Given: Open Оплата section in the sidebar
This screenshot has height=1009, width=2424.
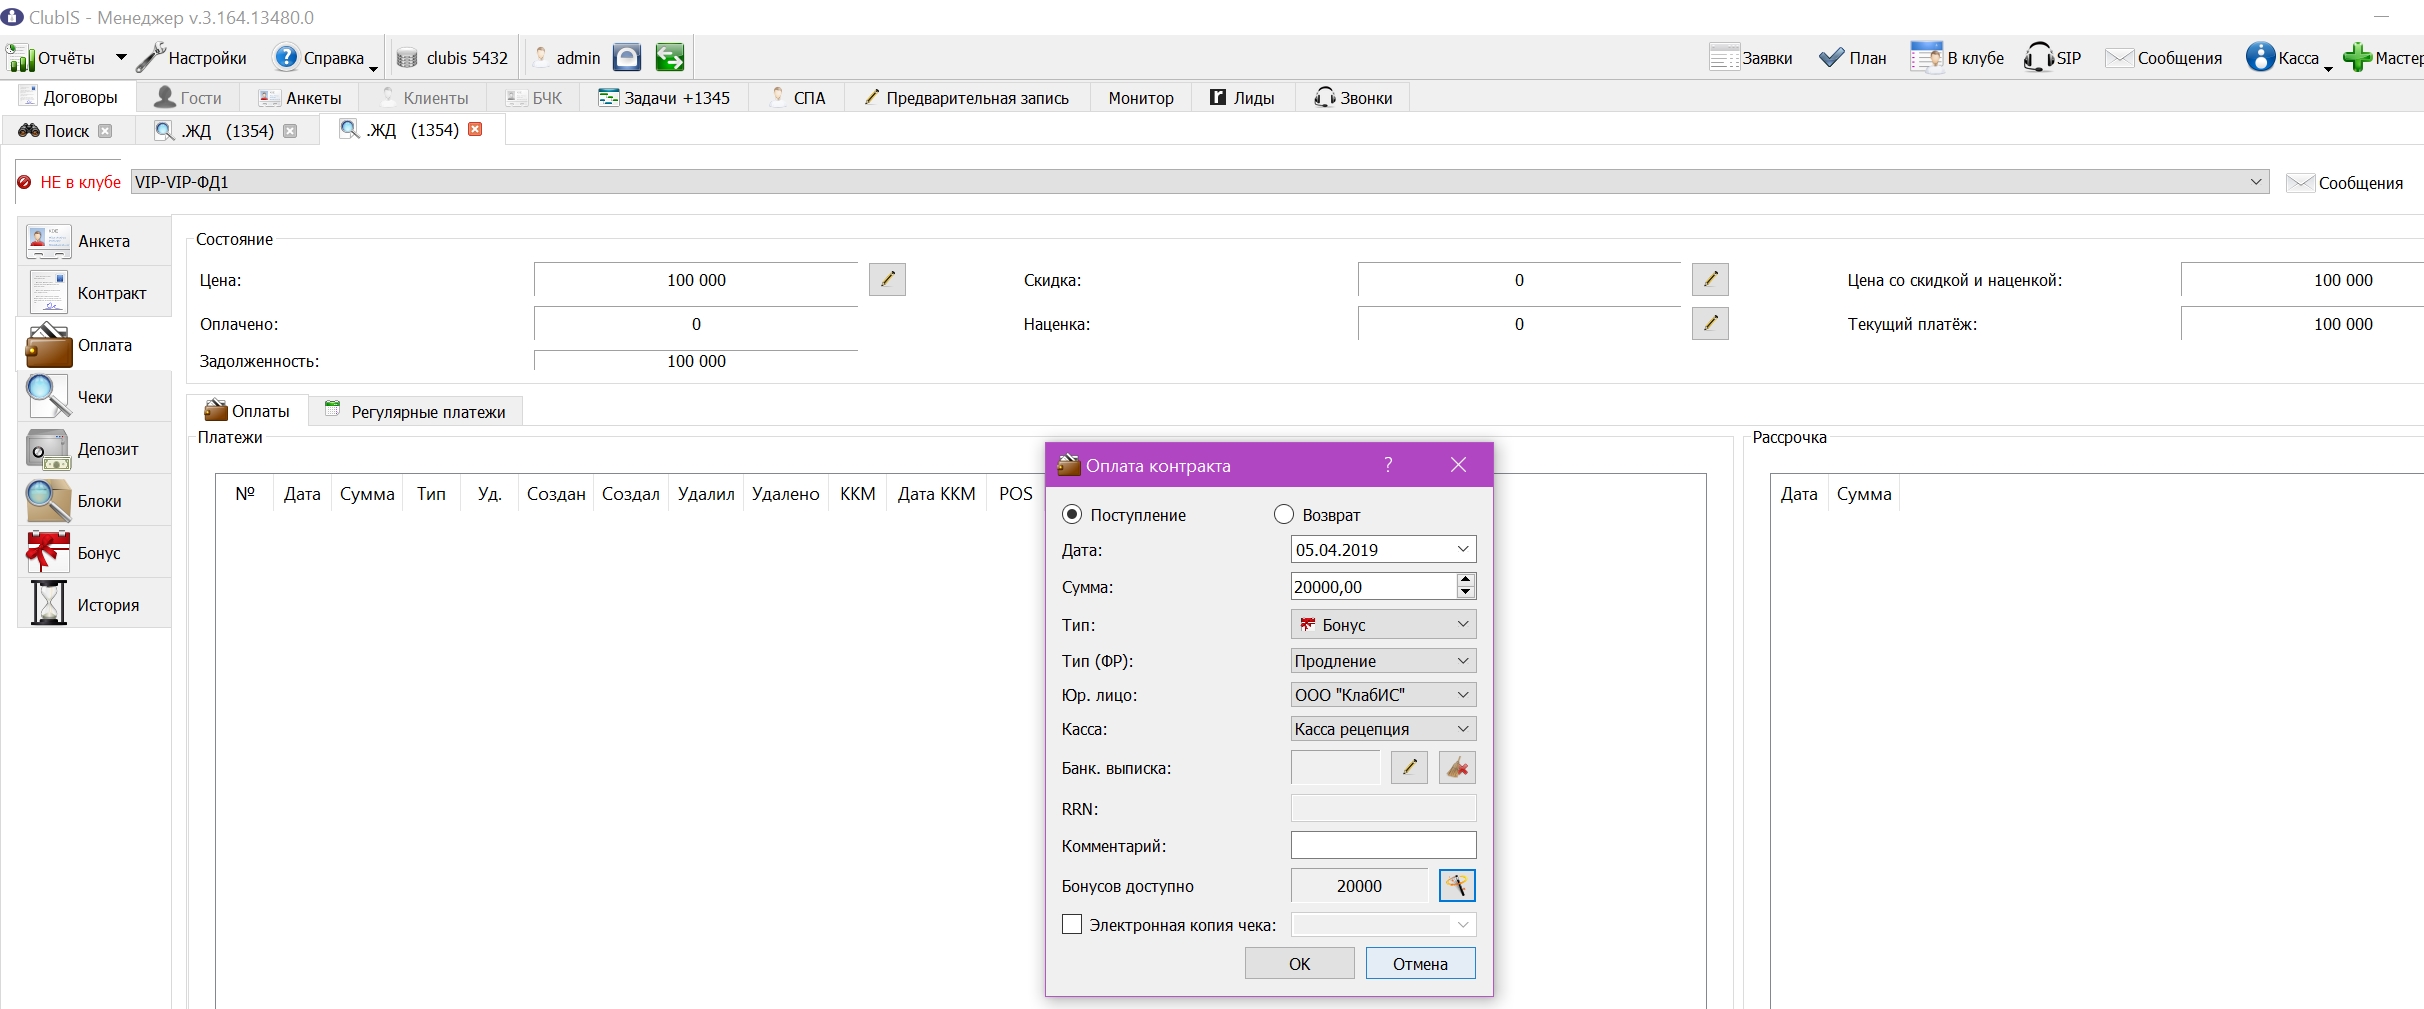Looking at the screenshot, I should coord(94,345).
